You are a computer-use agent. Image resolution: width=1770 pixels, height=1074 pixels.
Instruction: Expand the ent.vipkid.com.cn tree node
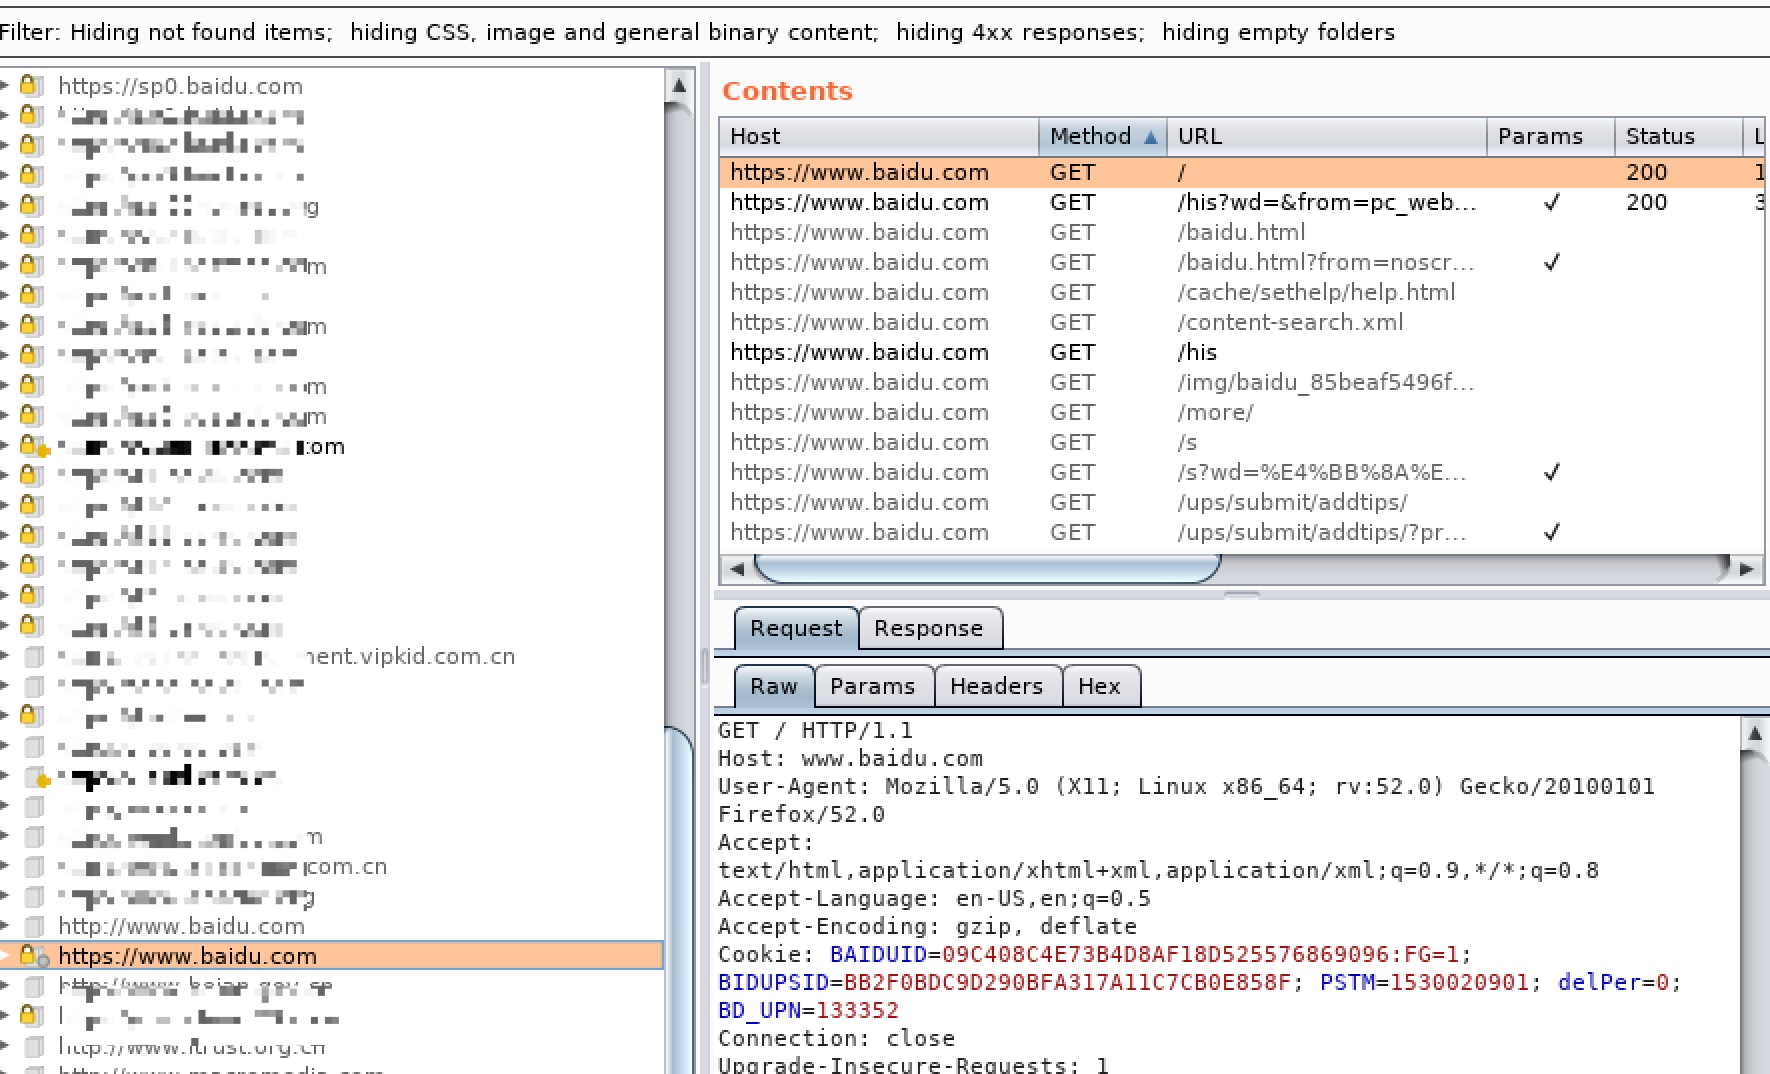click(6, 656)
